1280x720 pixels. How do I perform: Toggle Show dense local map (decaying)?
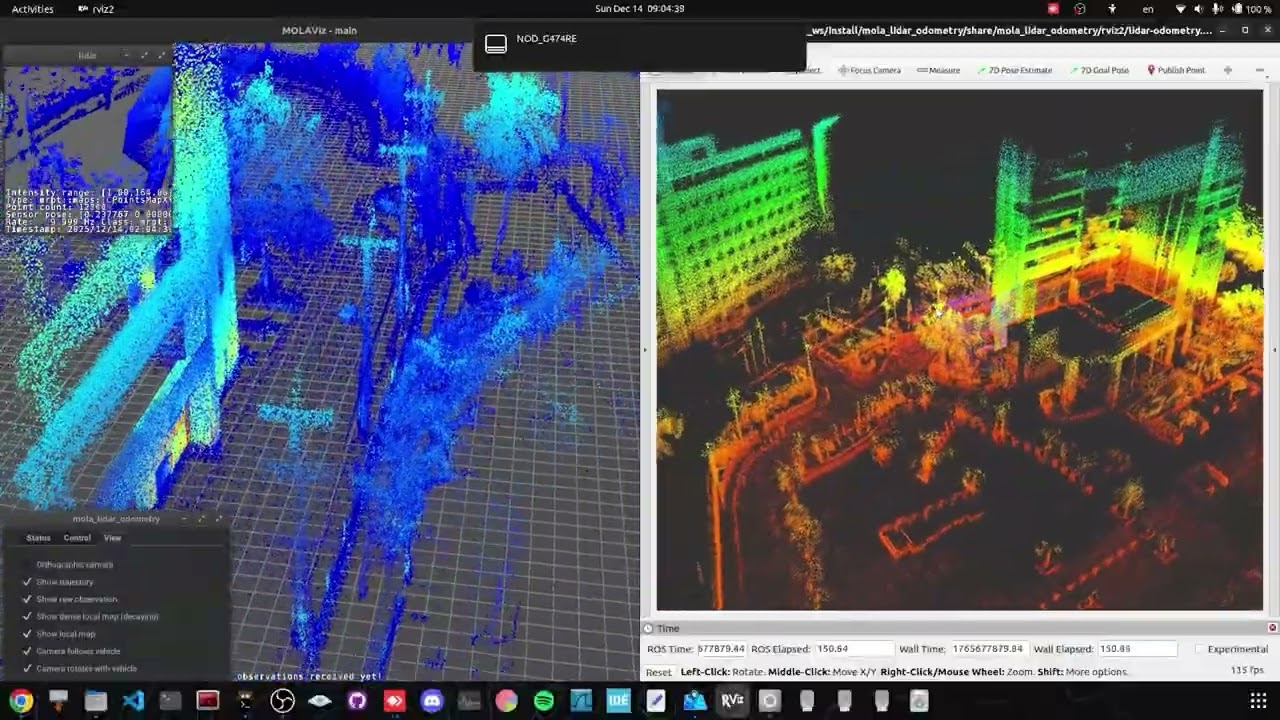click(90, 616)
